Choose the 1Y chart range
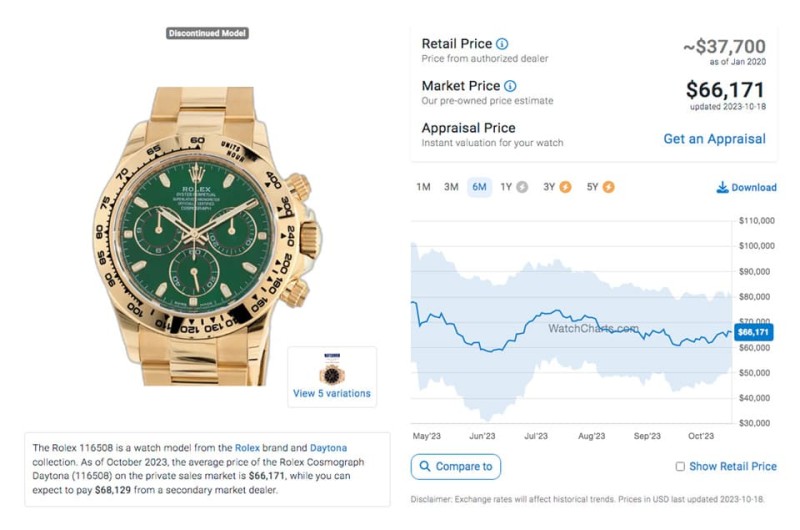 506,187
